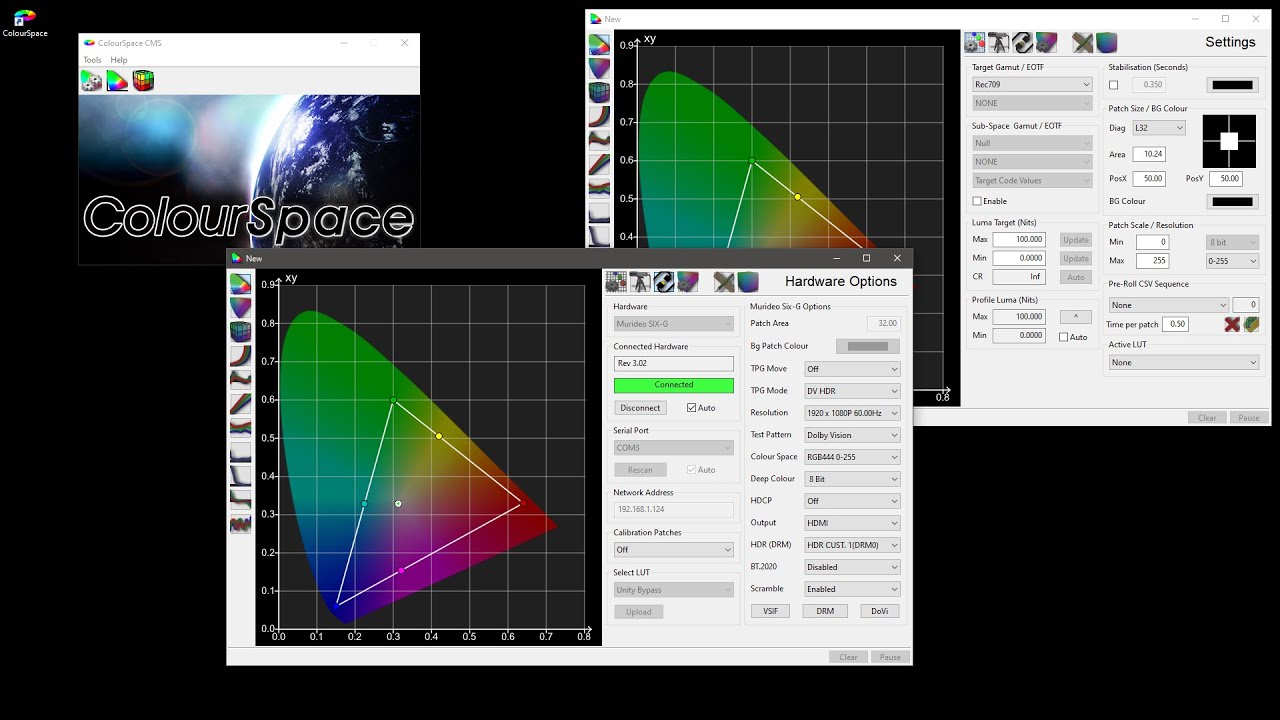Click the Time per patch field
This screenshot has height=720, width=1280.
(x=1175, y=324)
